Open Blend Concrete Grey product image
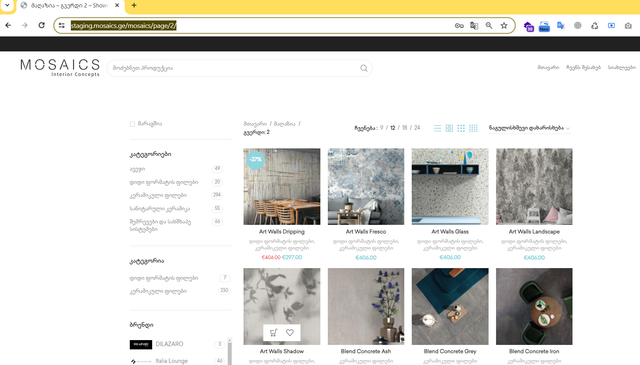Screen dimensions: 640x365 click(x=450, y=307)
